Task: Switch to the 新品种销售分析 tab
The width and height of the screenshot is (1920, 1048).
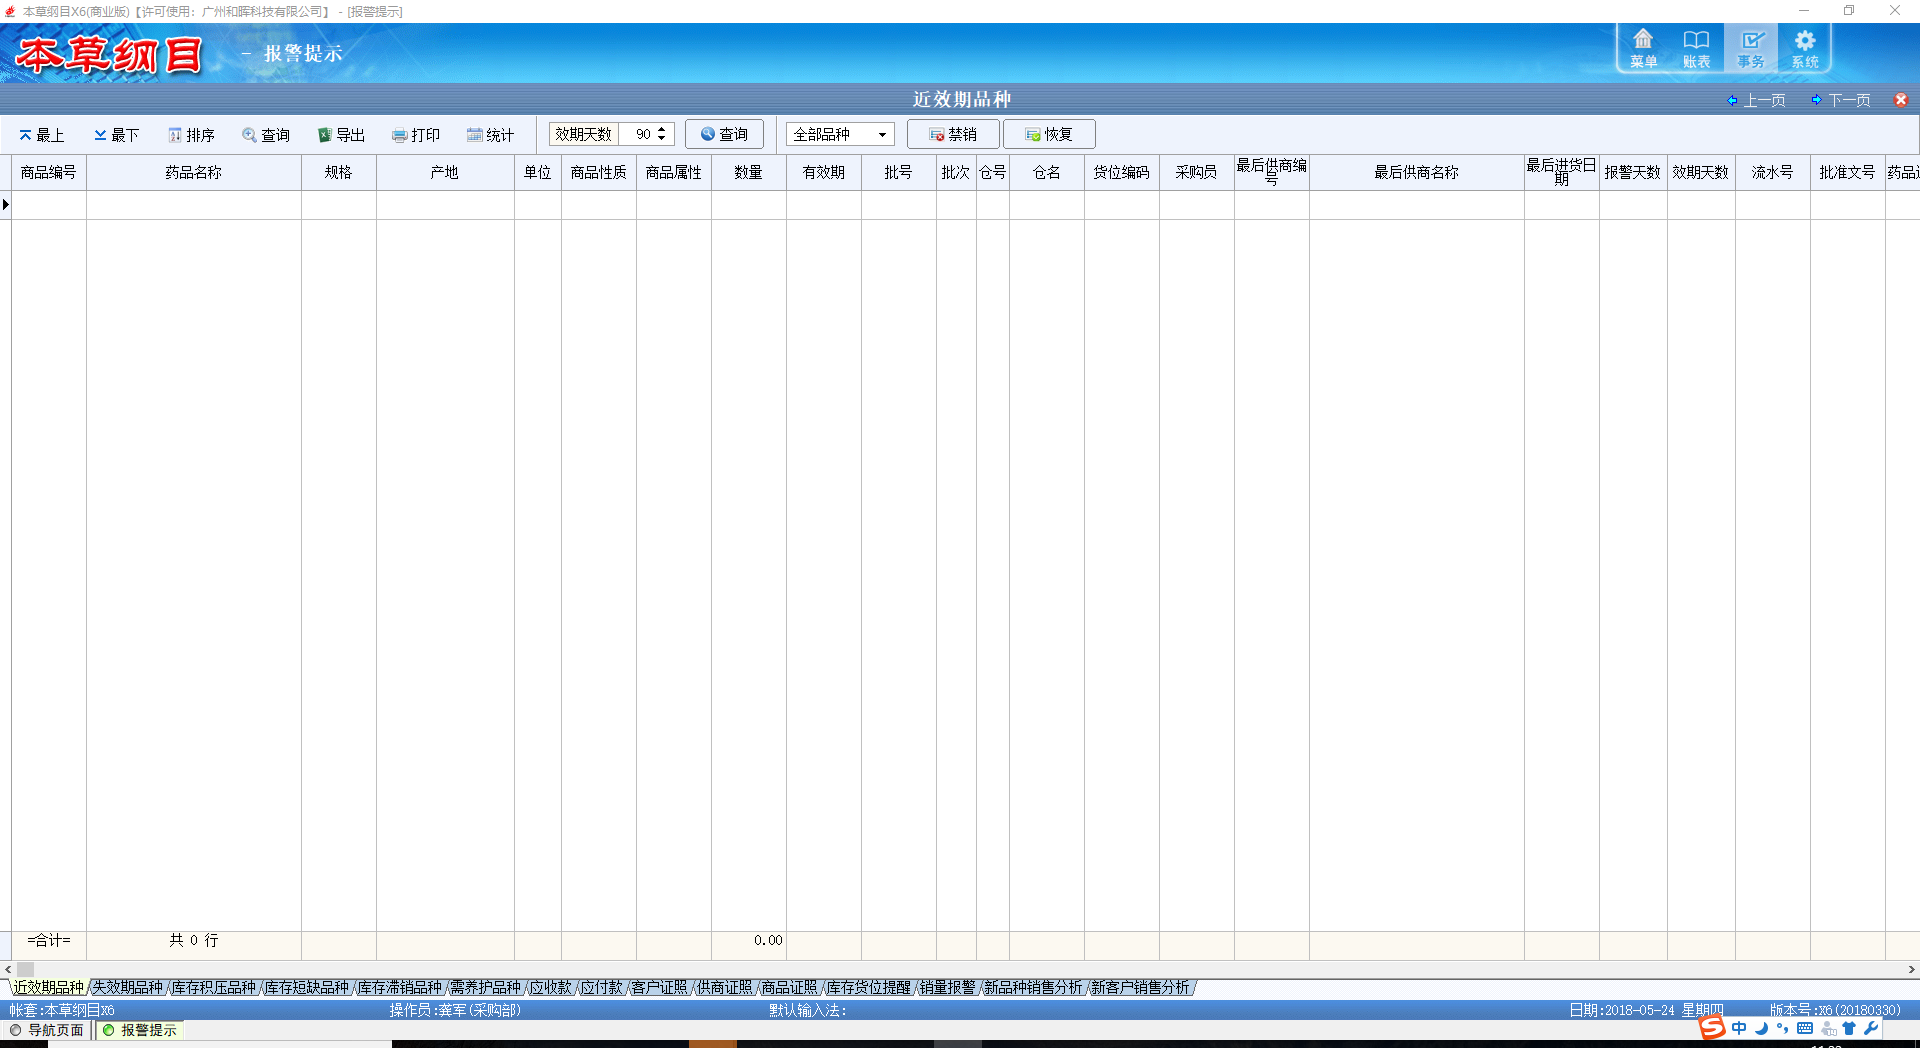Action: click(x=1033, y=988)
